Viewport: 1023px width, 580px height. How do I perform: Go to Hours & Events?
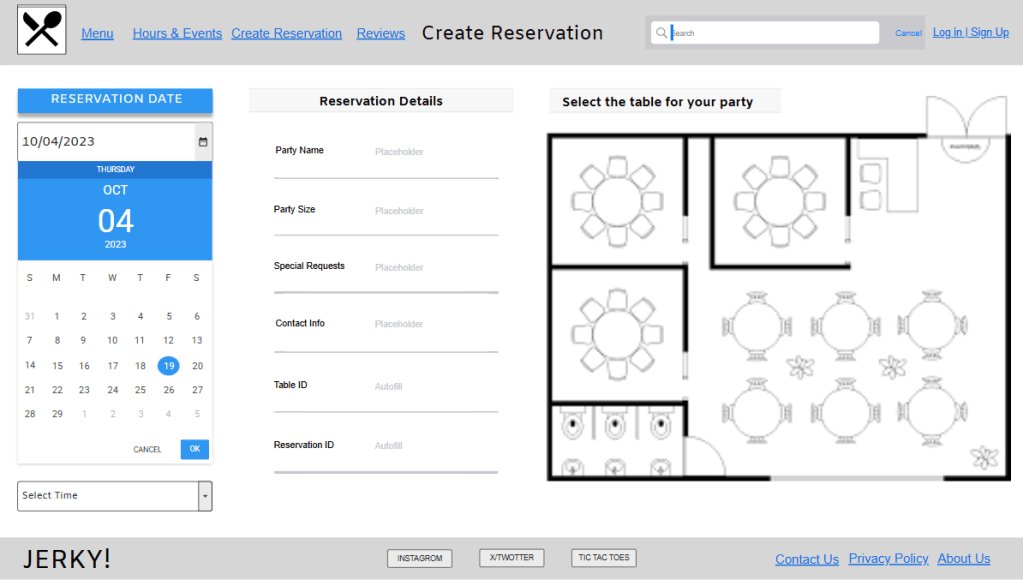tap(177, 33)
